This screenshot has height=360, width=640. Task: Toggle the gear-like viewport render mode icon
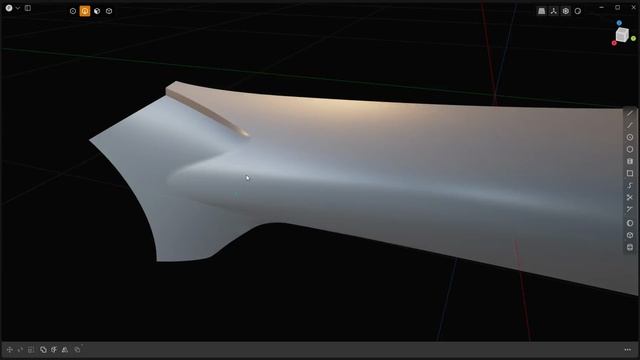pos(566,11)
